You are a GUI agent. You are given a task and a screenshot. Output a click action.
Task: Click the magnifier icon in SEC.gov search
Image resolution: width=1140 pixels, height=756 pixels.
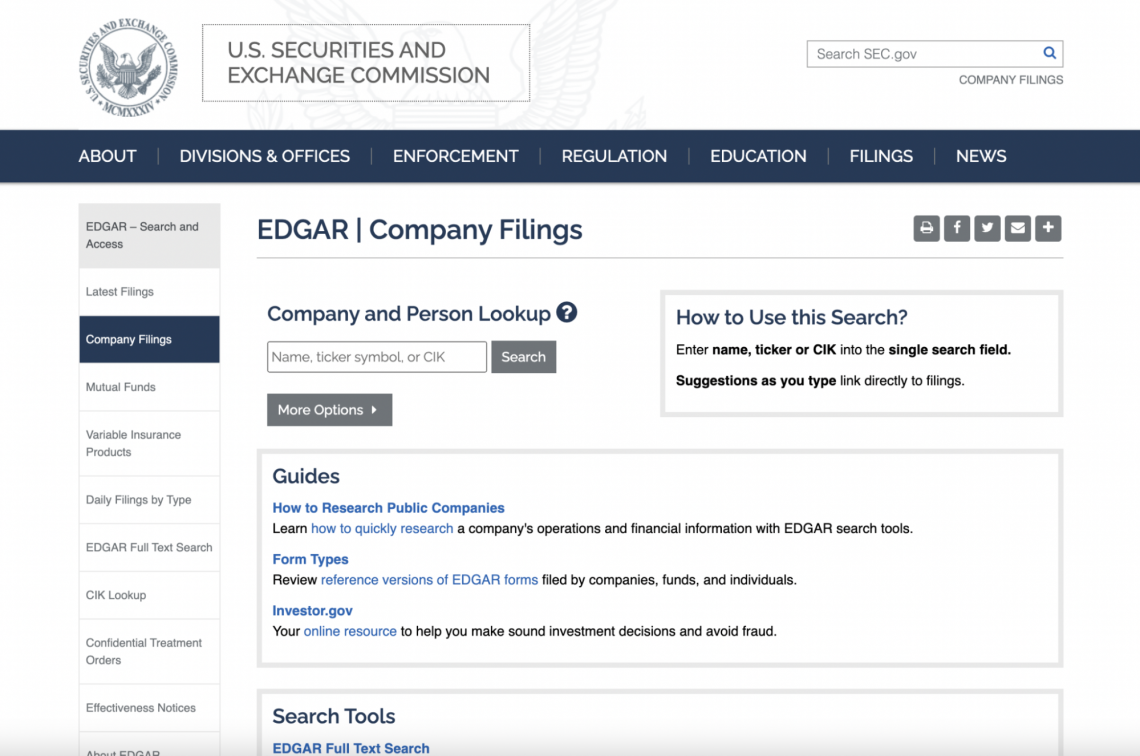[x=1049, y=53]
